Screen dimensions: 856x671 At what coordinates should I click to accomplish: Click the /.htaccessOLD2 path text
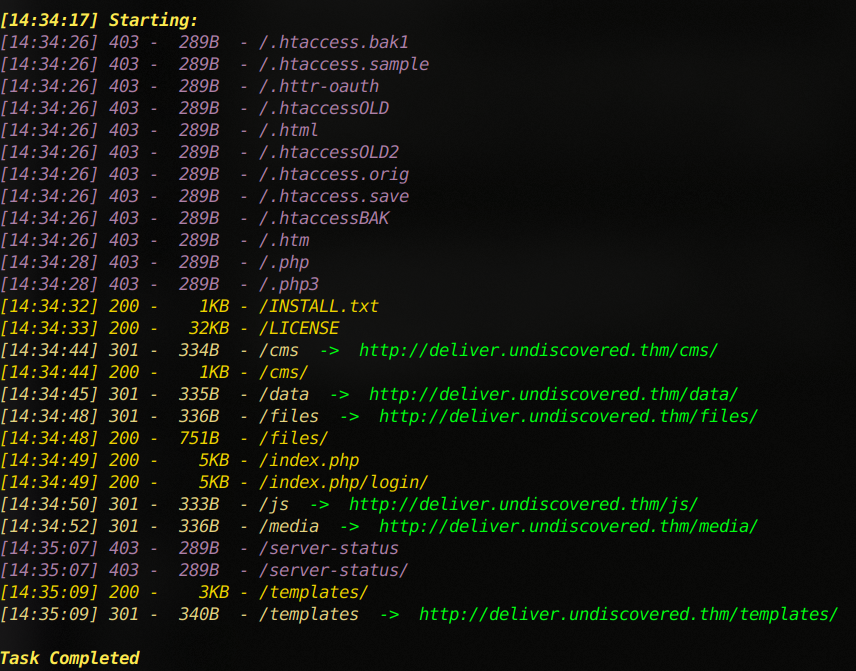[329, 152]
